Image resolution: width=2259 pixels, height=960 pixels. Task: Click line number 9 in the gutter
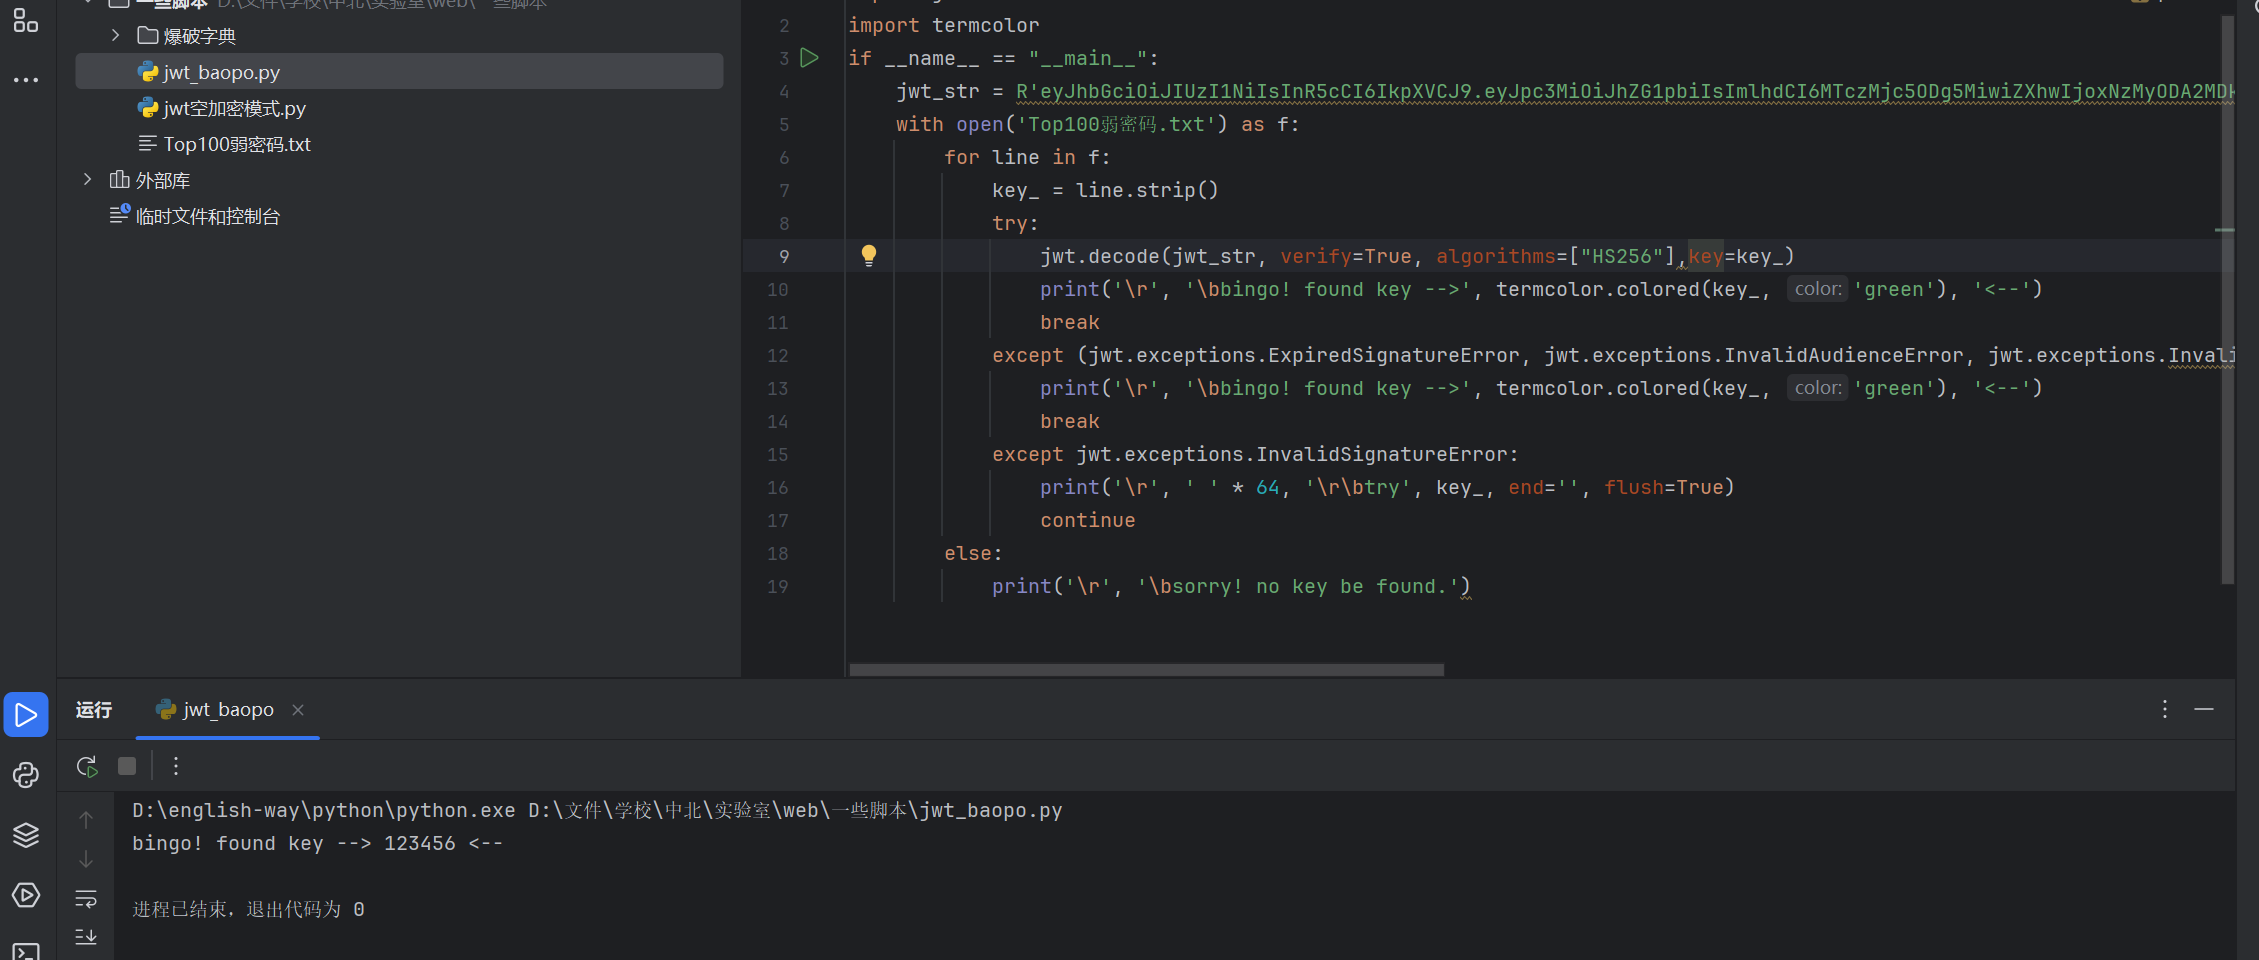[784, 256]
